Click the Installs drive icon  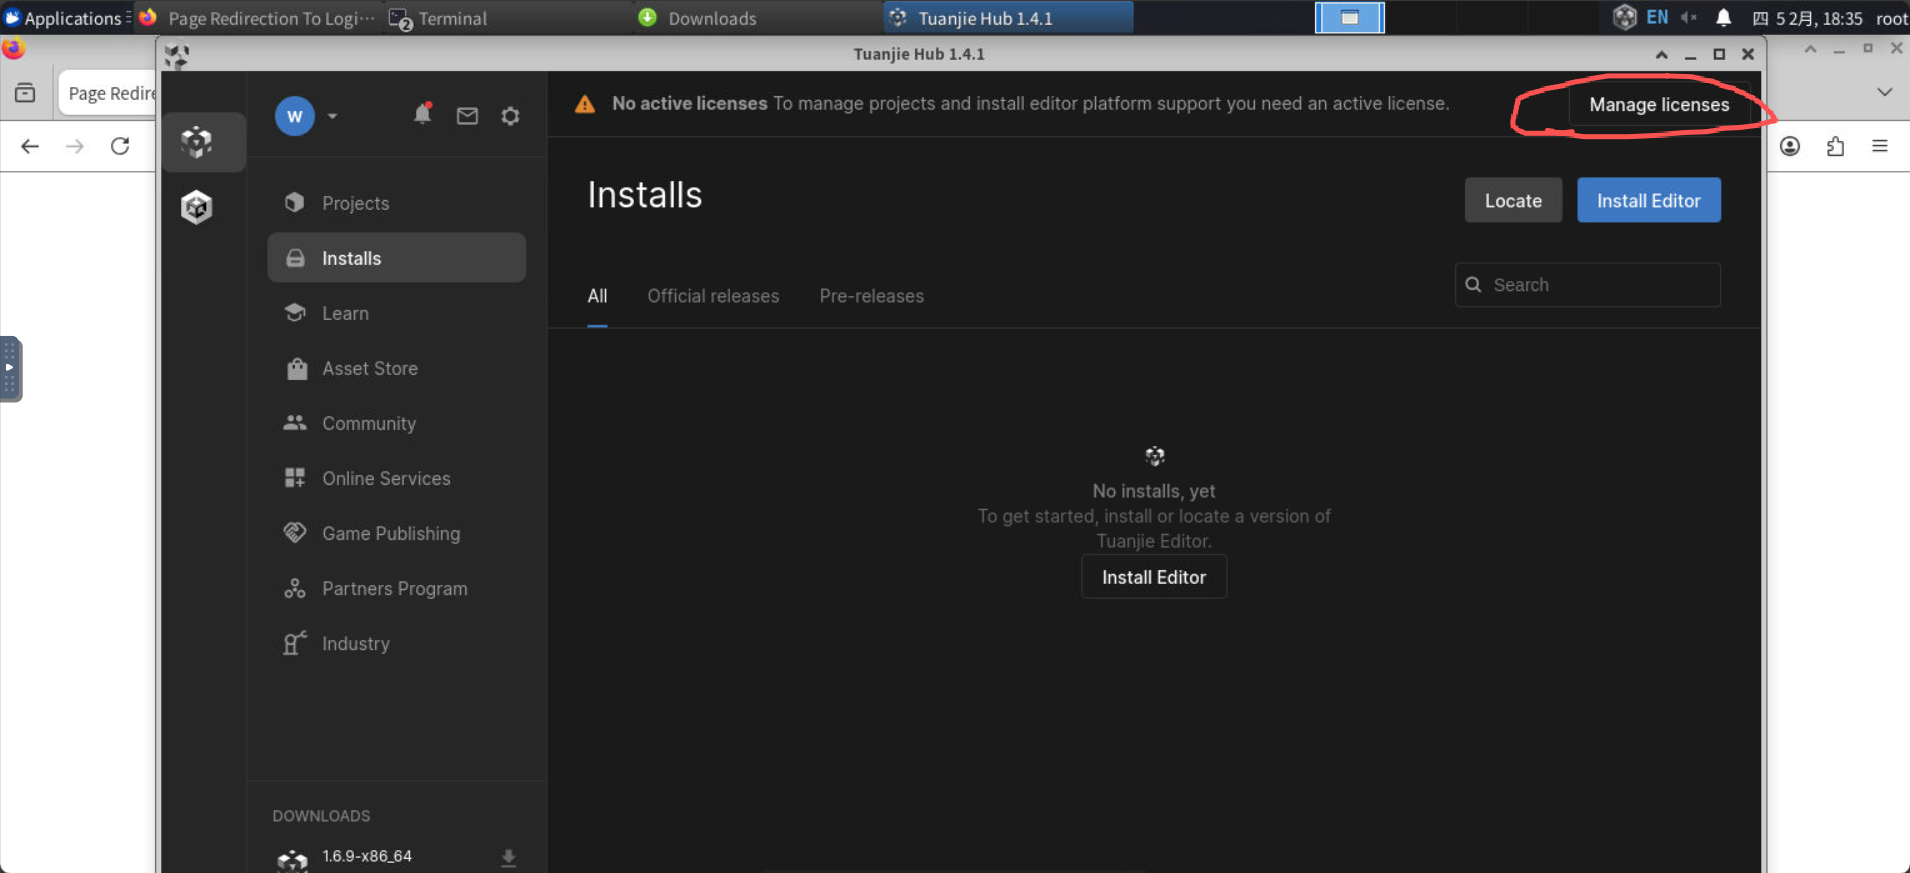click(295, 258)
